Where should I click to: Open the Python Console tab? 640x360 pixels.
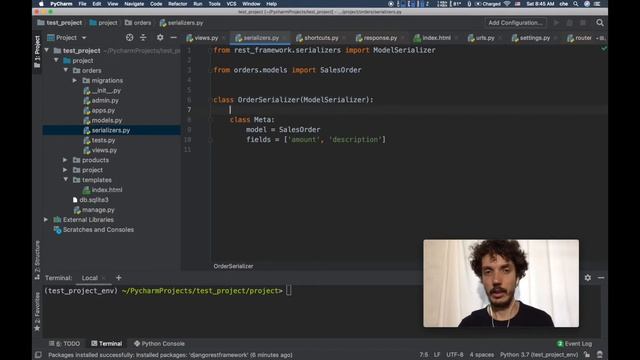[x=160, y=344]
